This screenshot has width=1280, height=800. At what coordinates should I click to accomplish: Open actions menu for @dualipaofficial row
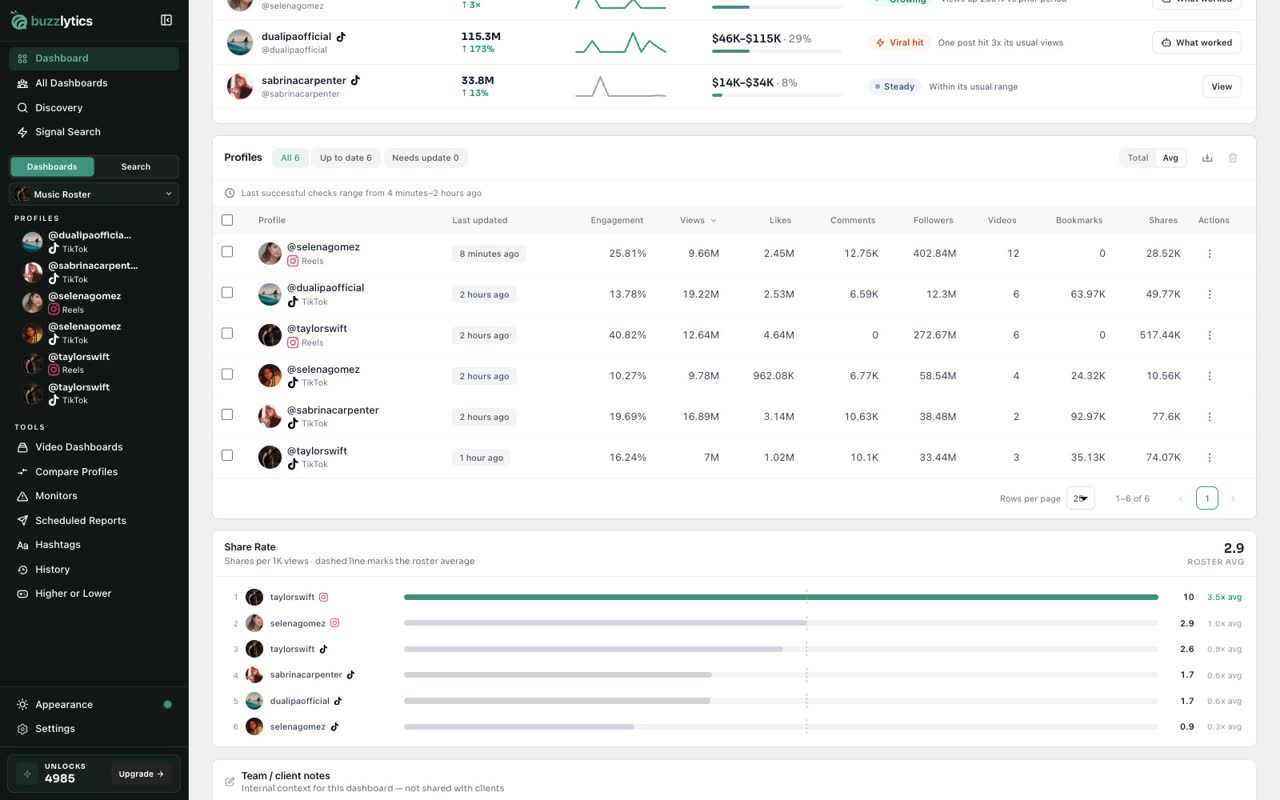tap(1209, 295)
